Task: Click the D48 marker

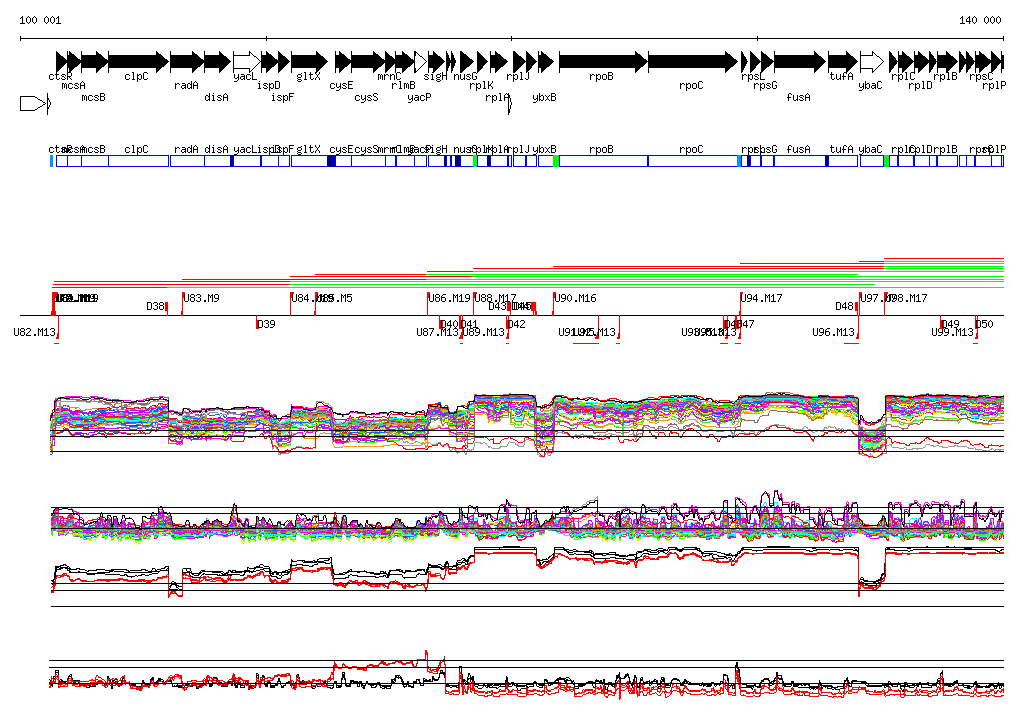Action: [x=844, y=306]
